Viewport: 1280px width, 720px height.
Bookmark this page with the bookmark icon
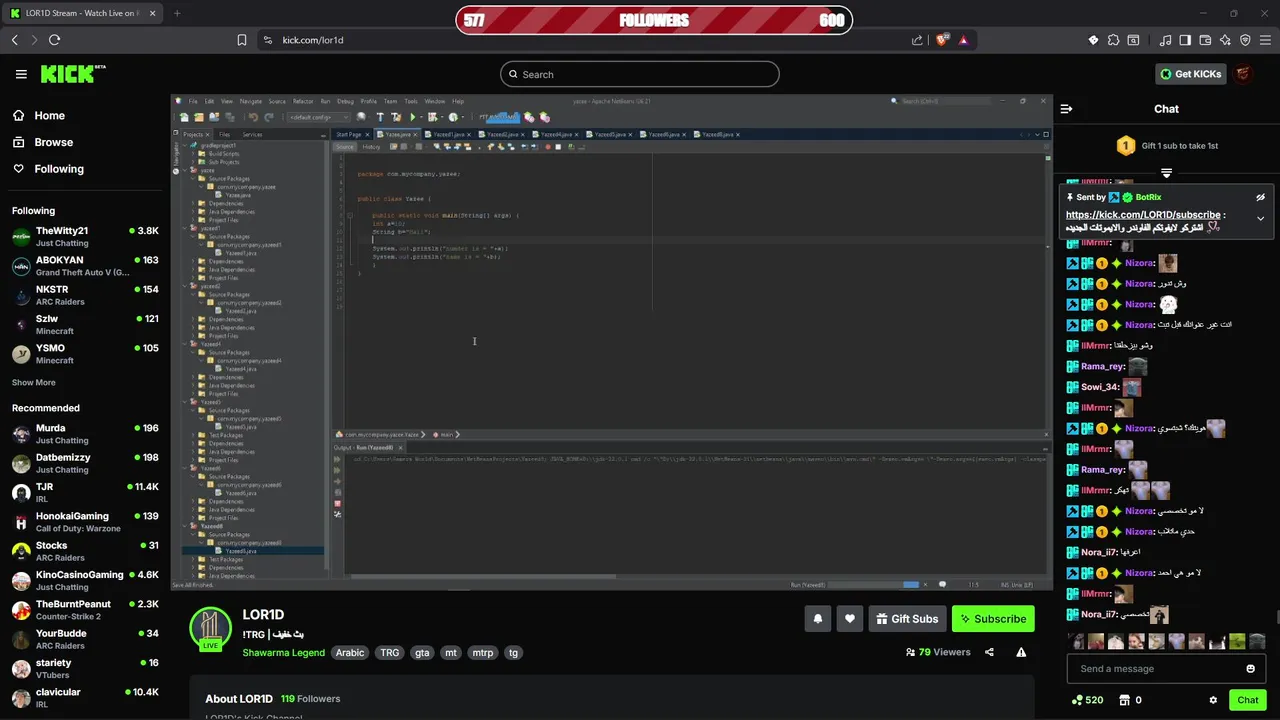point(242,40)
